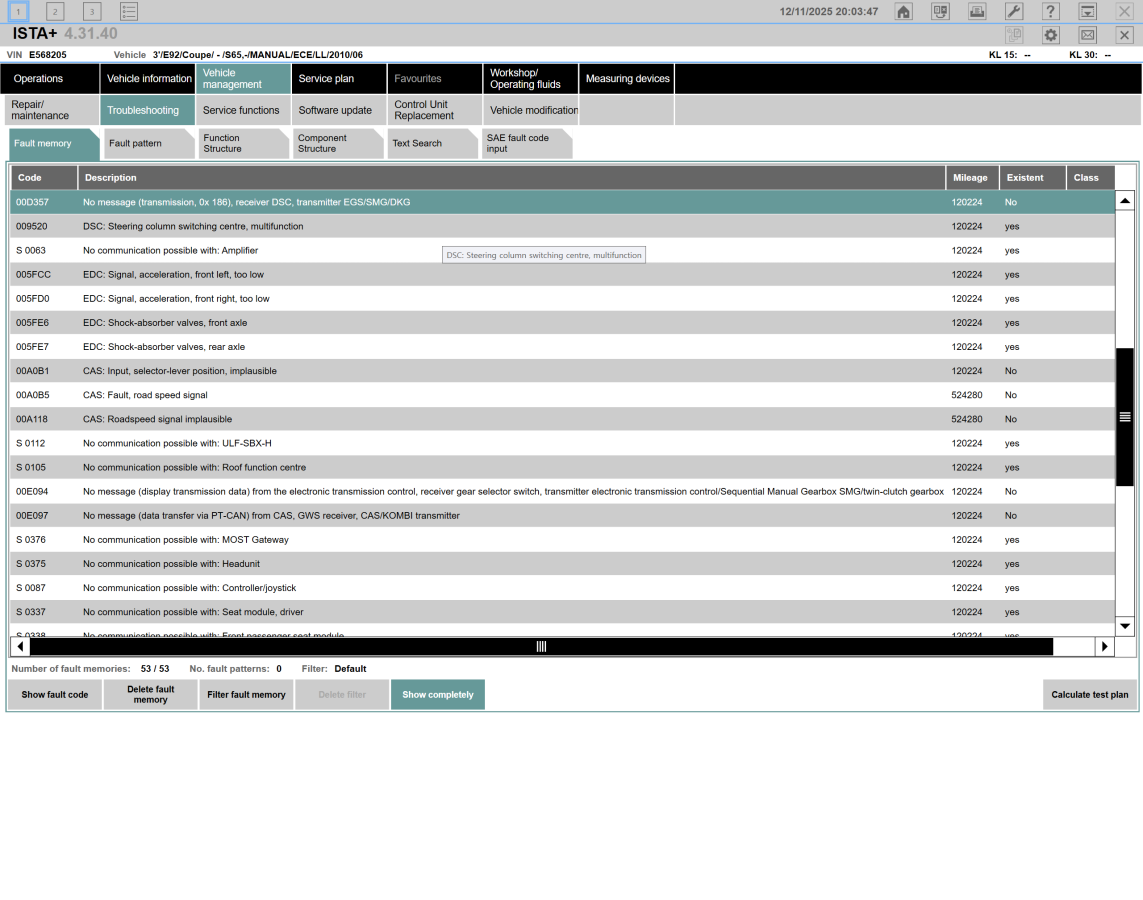Open settings gear icon
1143x900 pixels.
[x=1051, y=35]
